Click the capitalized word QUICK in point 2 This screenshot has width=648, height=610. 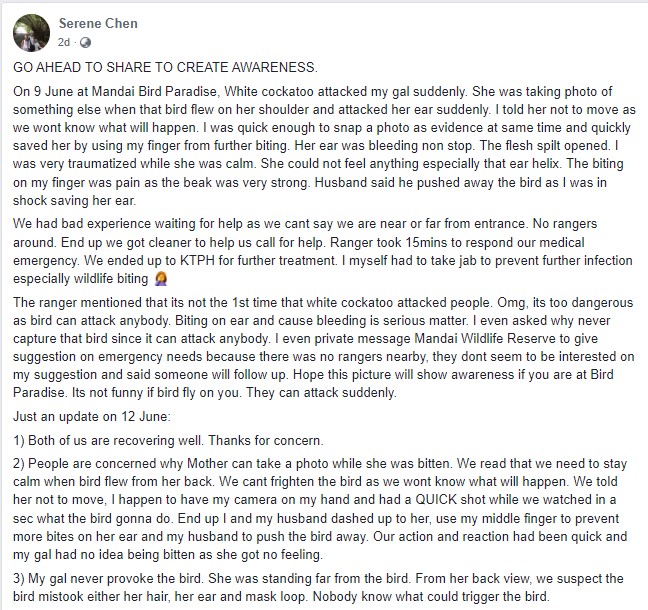(x=436, y=500)
